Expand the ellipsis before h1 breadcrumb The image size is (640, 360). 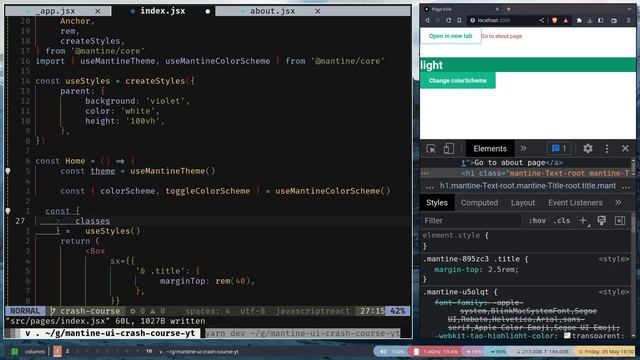pos(429,186)
